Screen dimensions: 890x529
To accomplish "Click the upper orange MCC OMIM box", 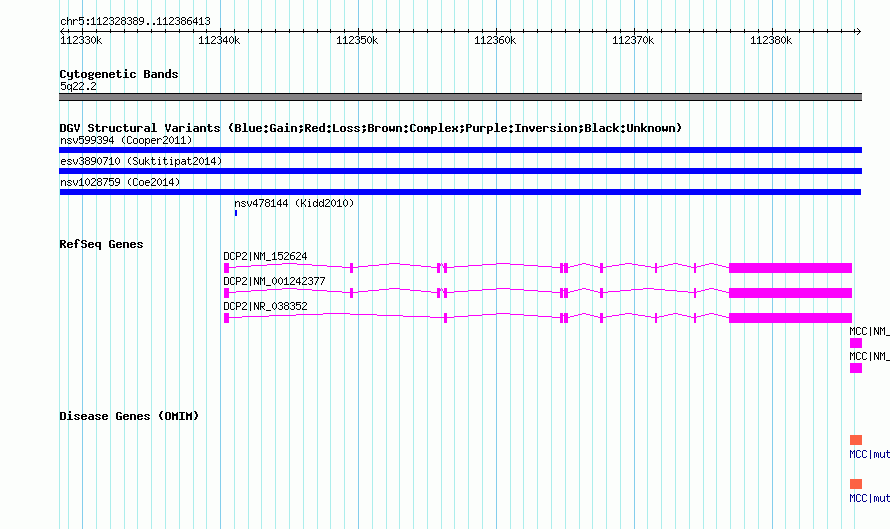I will [856, 440].
